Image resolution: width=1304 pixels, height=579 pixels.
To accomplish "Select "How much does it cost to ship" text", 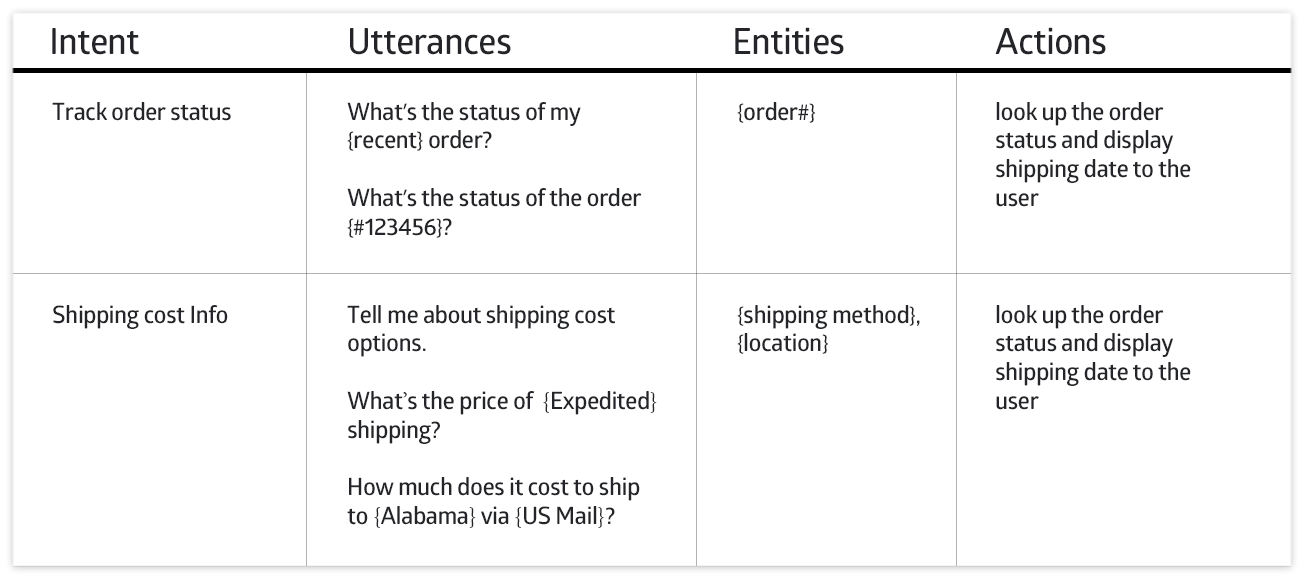I will pos(493,488).
